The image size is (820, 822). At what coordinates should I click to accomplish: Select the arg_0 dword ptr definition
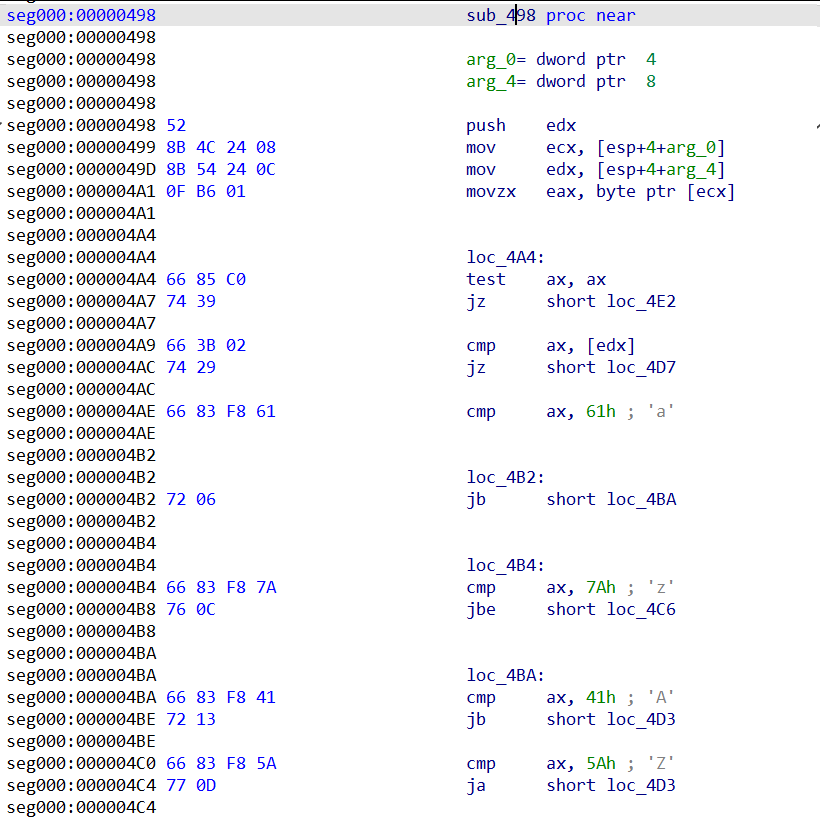pyautogui.click(x=561, y=59)
